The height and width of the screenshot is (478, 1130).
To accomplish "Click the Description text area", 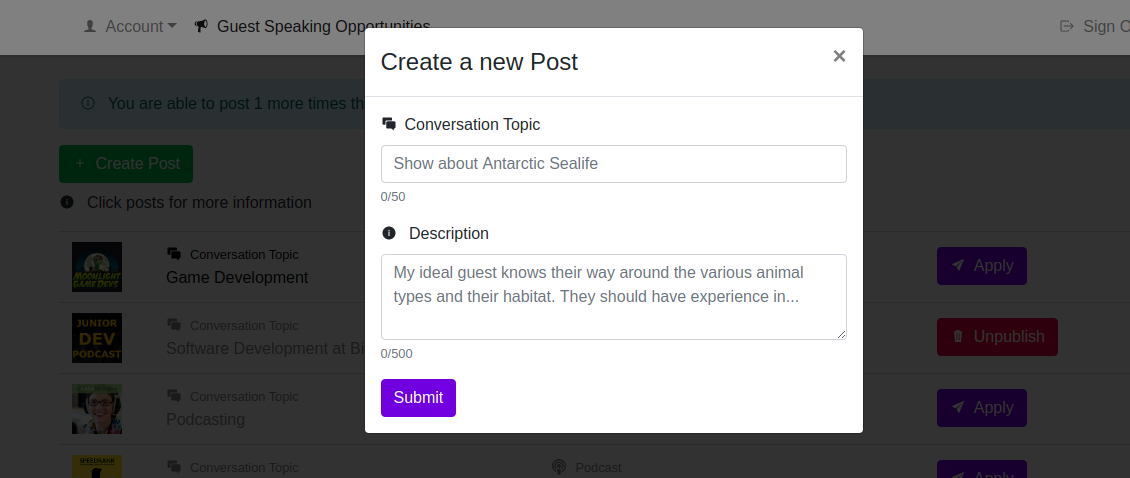I will click(x=613, y=296).
